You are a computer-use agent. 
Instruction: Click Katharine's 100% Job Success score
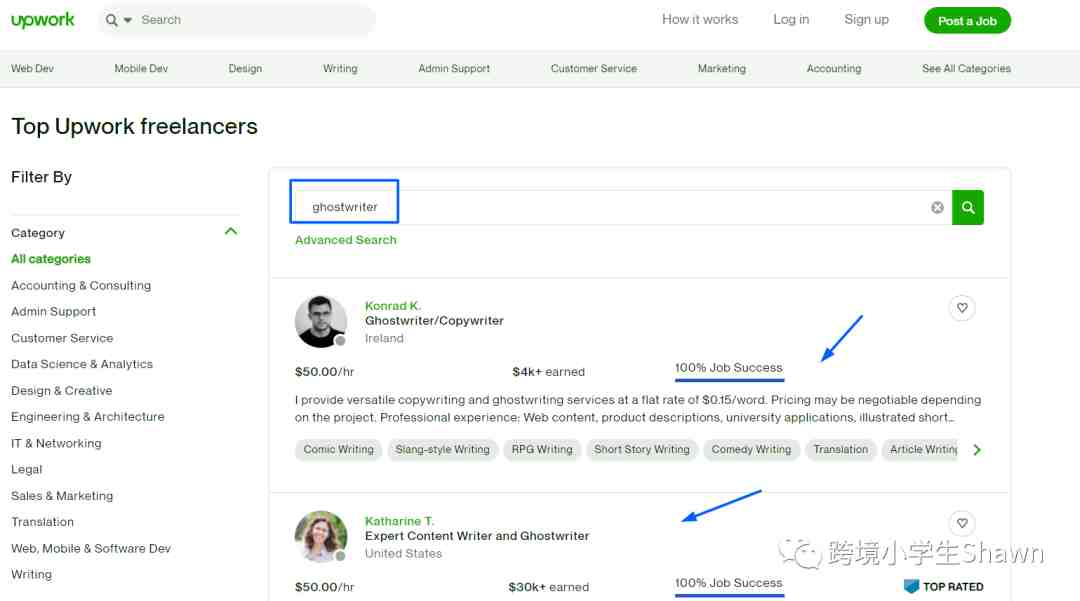click(729, 583)
